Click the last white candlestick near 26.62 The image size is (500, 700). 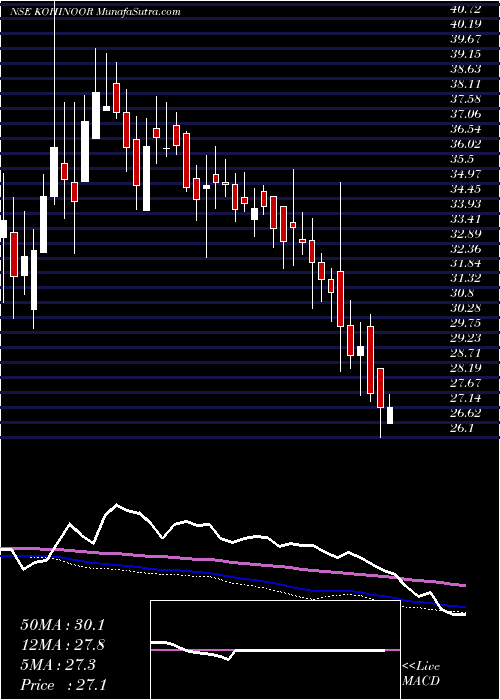(x=390, y=415)
